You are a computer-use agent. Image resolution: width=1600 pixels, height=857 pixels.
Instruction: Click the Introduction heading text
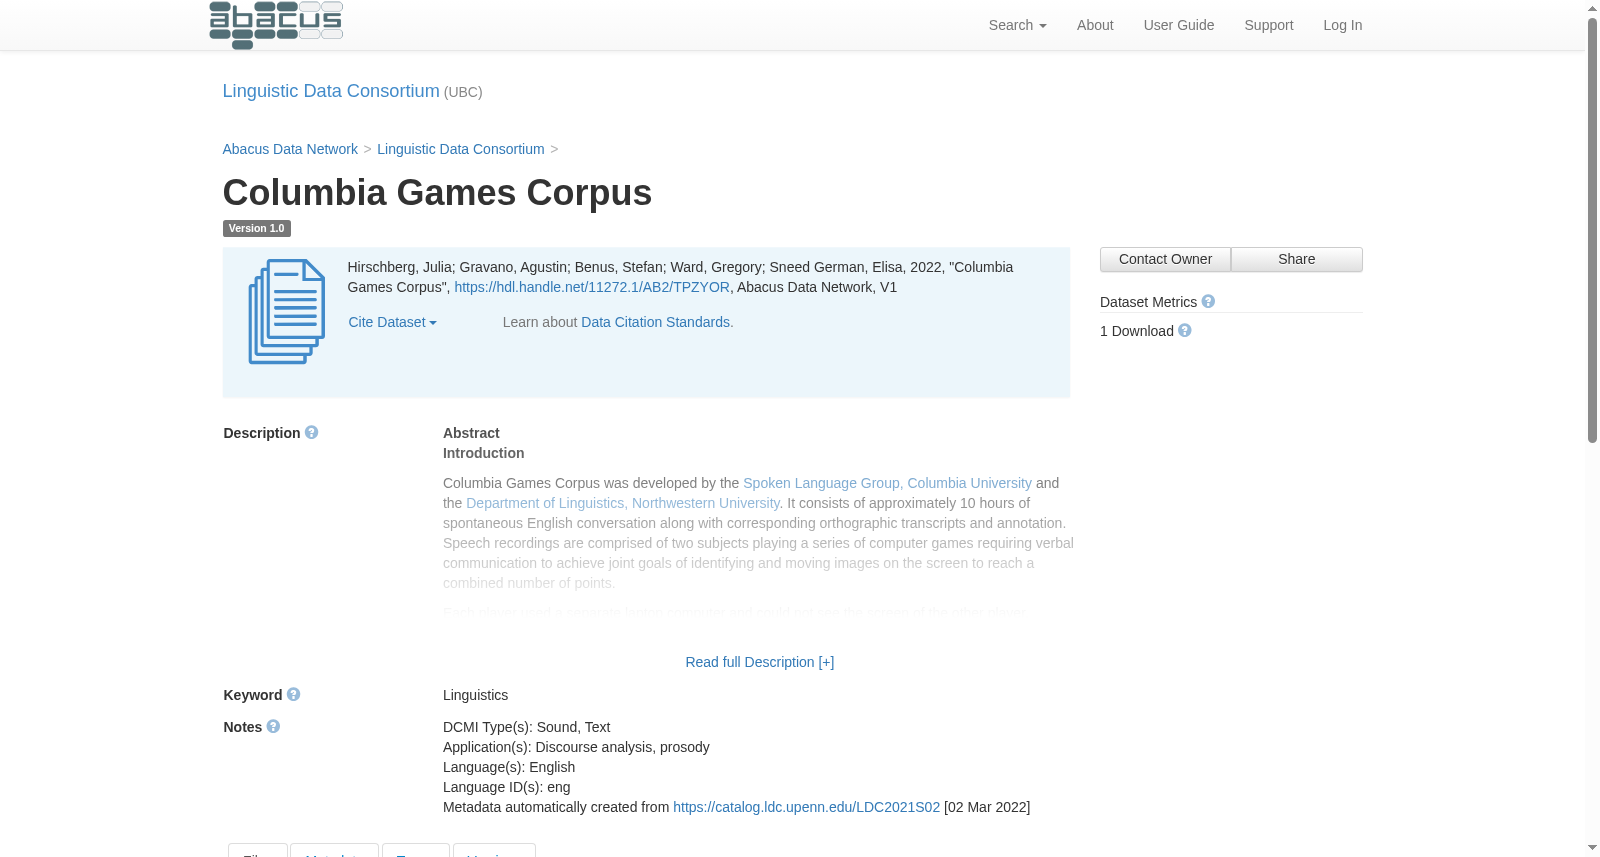[484, 453]
